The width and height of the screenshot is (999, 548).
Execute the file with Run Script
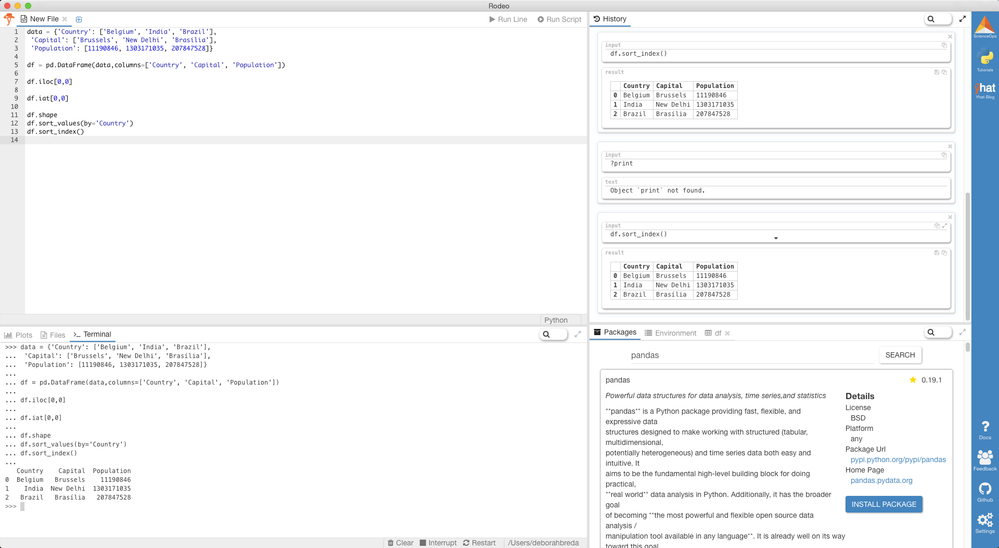click(x=559, y=19)
